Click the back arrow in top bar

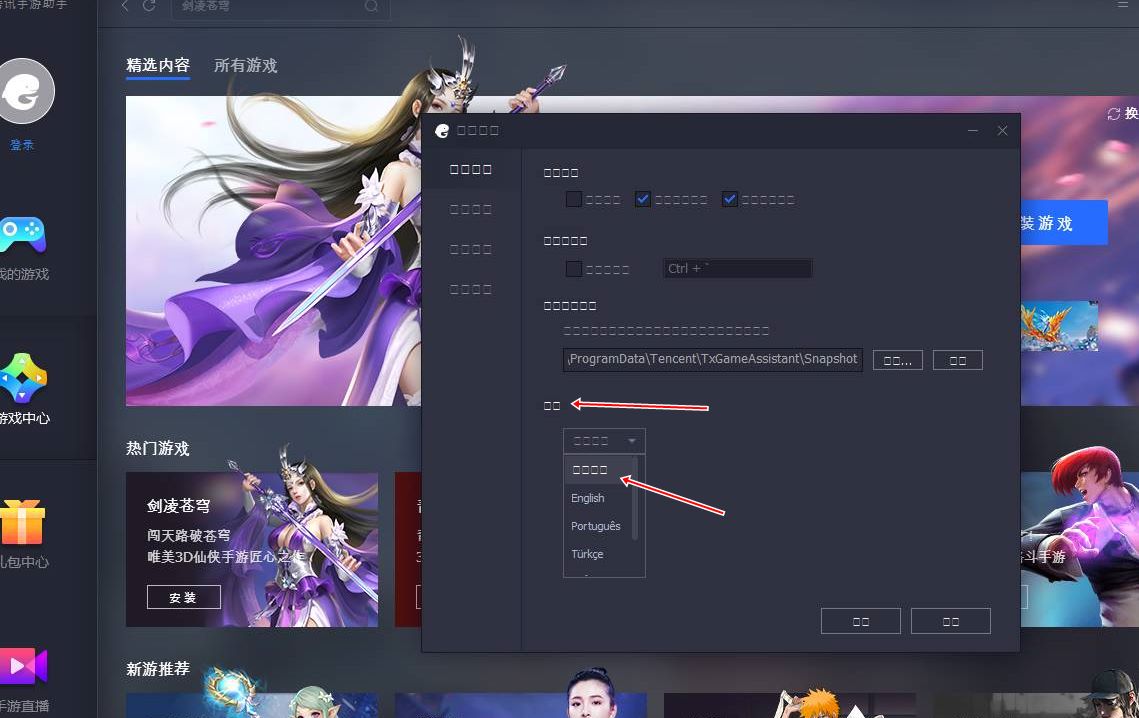(125, 6)
